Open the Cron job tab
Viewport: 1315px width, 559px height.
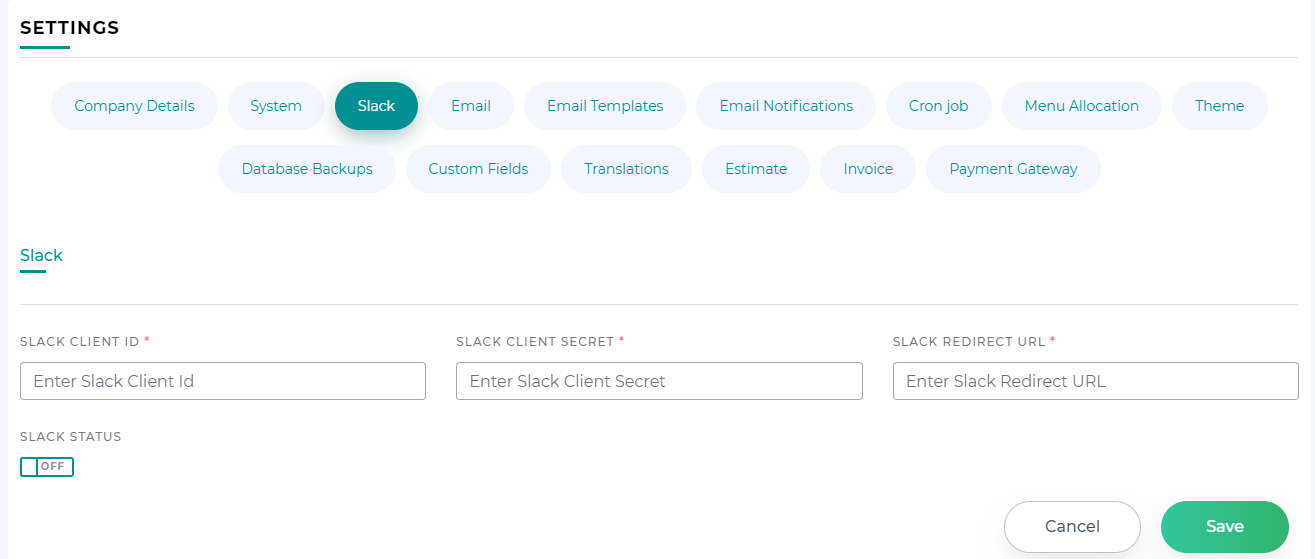938,106
